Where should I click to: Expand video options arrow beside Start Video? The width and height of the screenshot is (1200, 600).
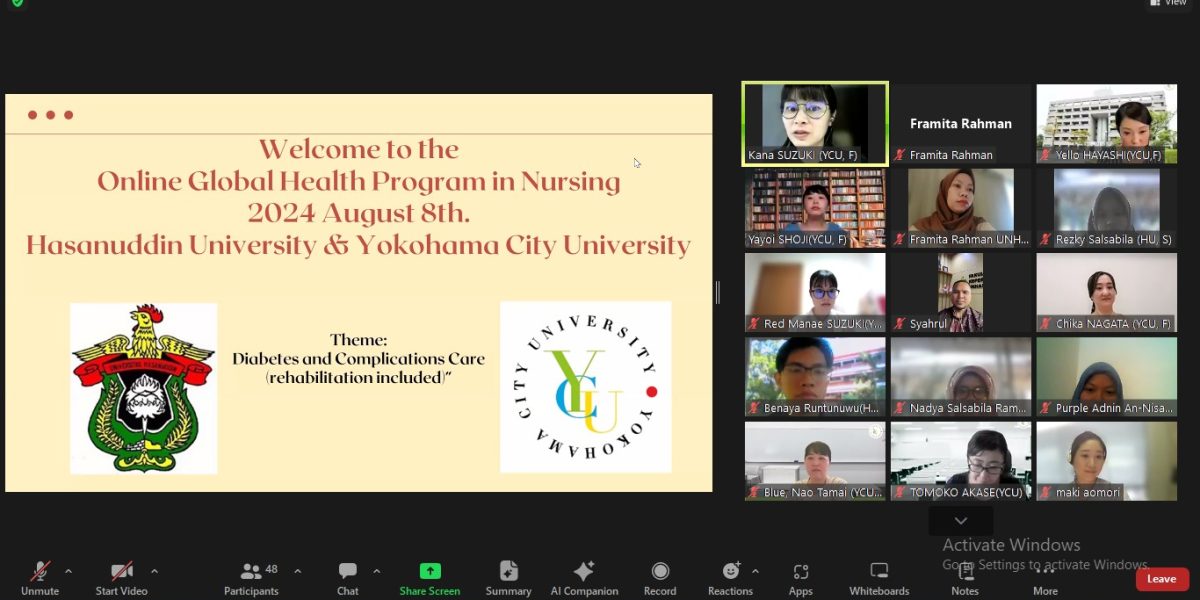154,571
